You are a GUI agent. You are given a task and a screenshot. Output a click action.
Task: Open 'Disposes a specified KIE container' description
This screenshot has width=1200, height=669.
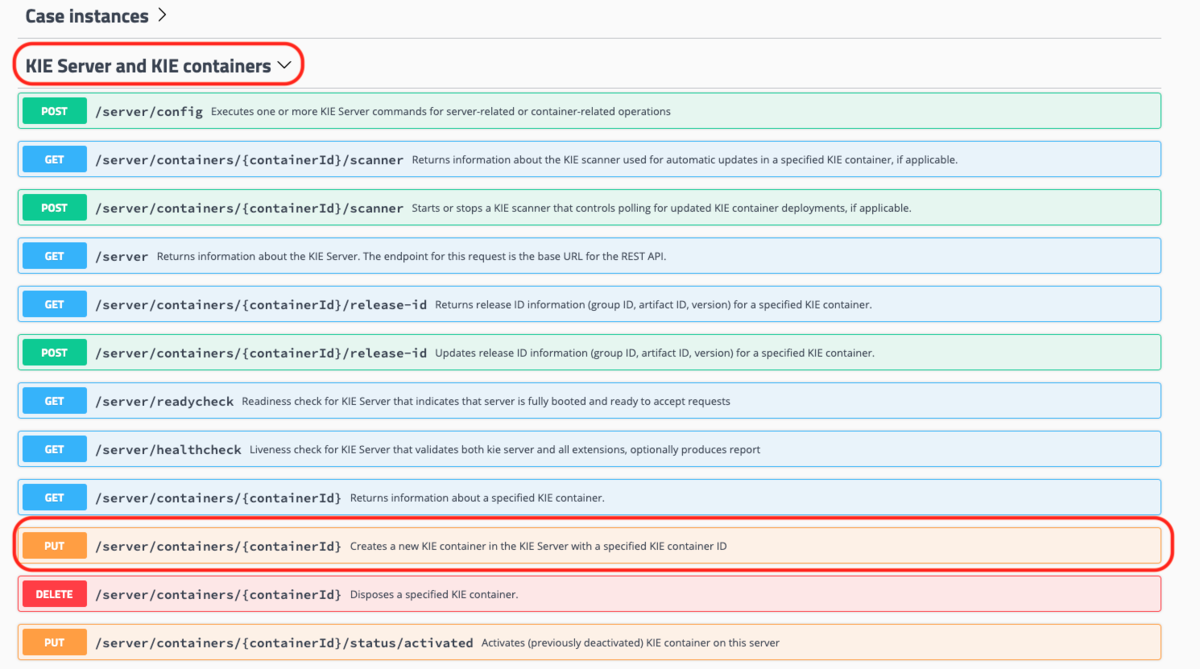point(434,595)
